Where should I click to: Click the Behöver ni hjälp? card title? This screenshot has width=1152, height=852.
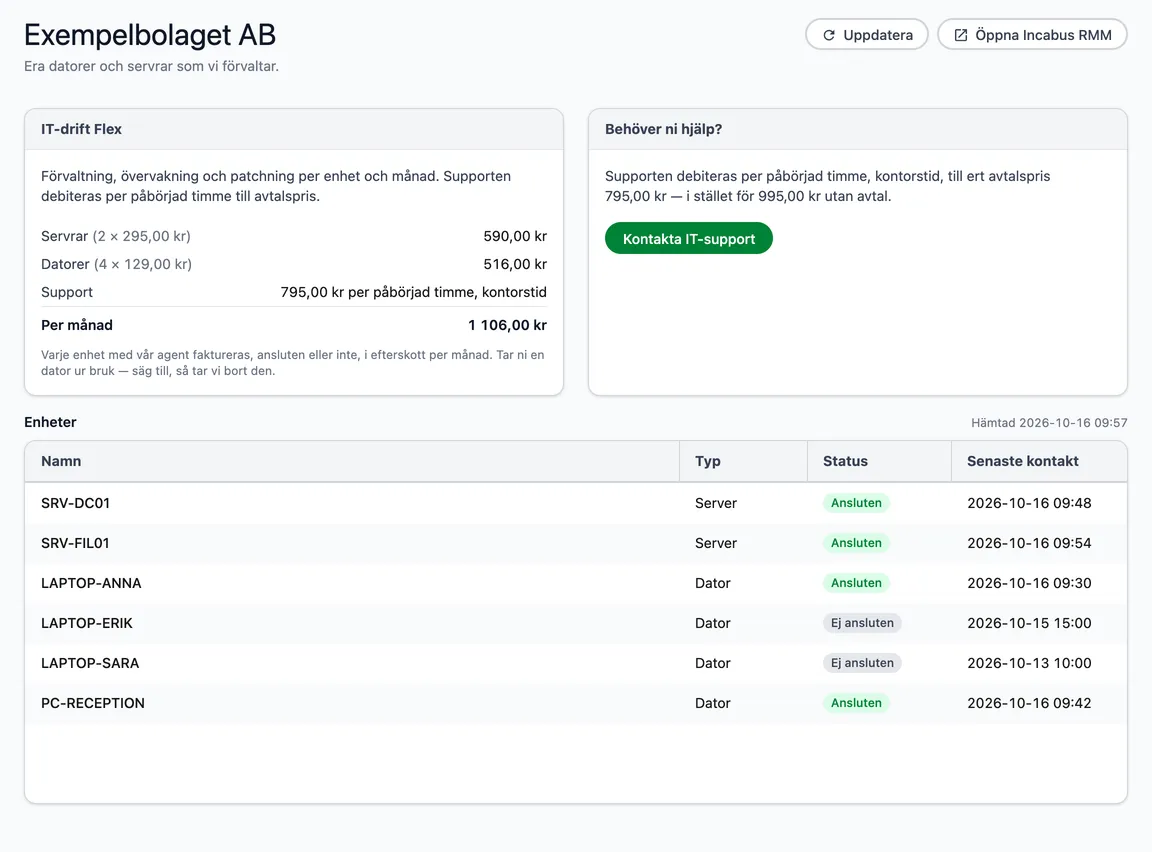[x=663, y=129]
